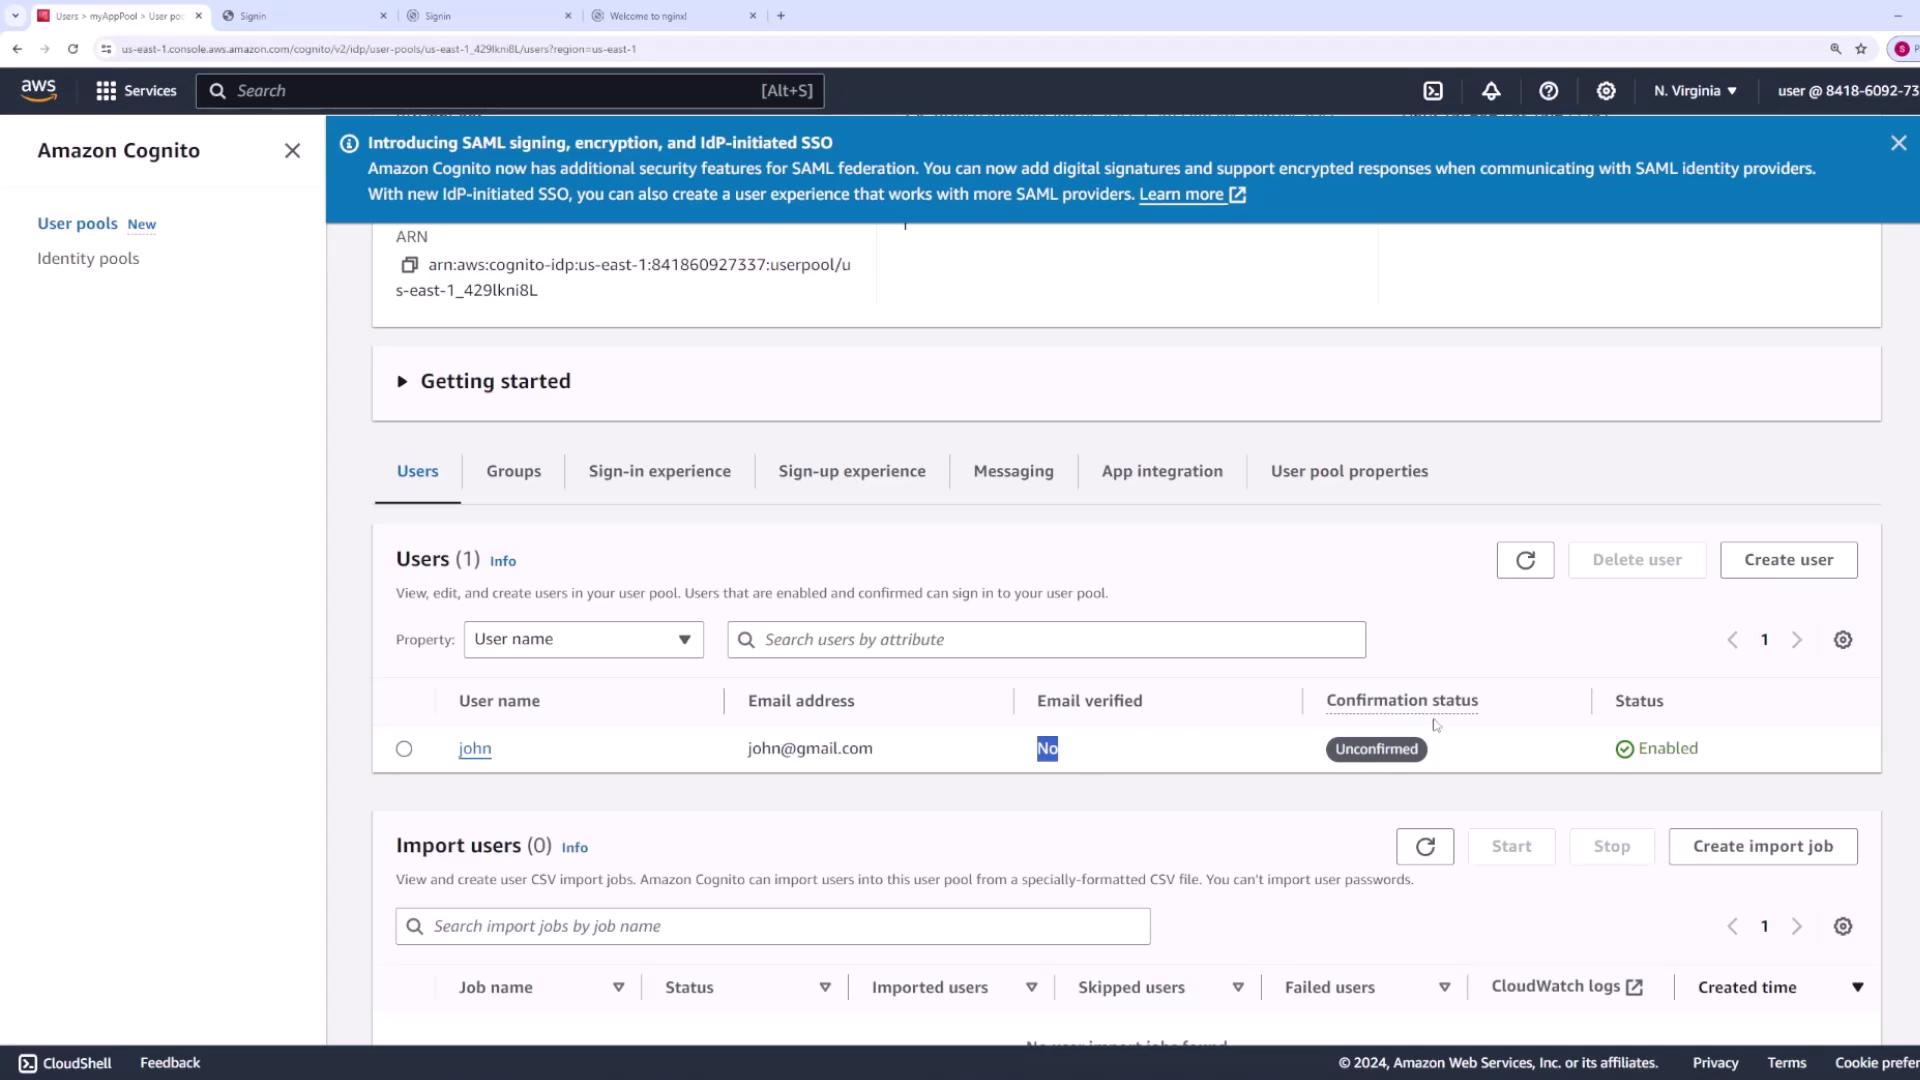This screenshot has height=1080, width=1920.
Task: Dismiss the SAML signing info banner
Action: click(x=1898, y=143)
